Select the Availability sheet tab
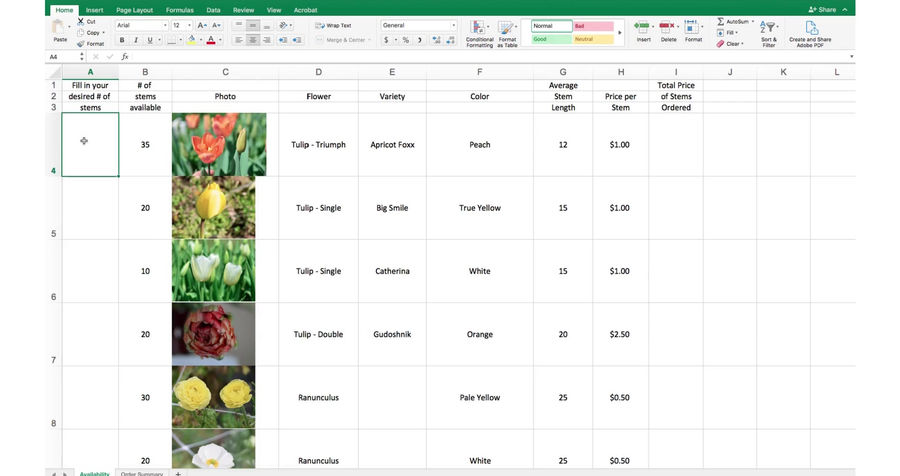 pyautogui.click(x=94, y=474)
